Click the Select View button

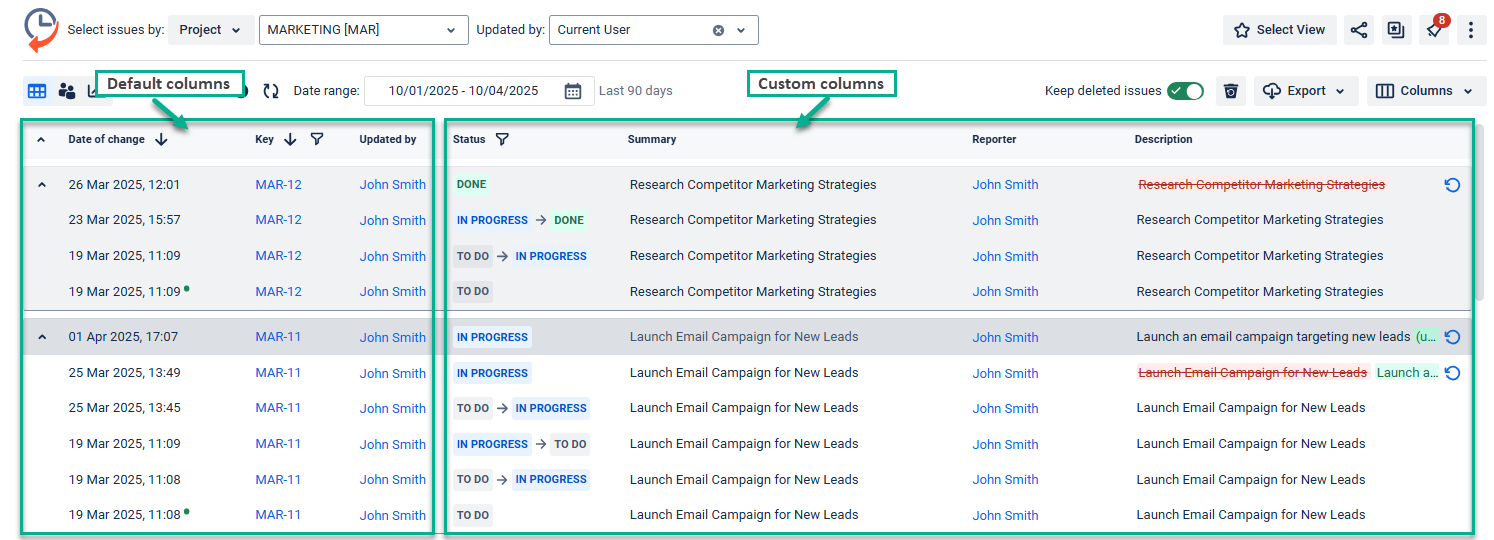(x=1279, y=30)
